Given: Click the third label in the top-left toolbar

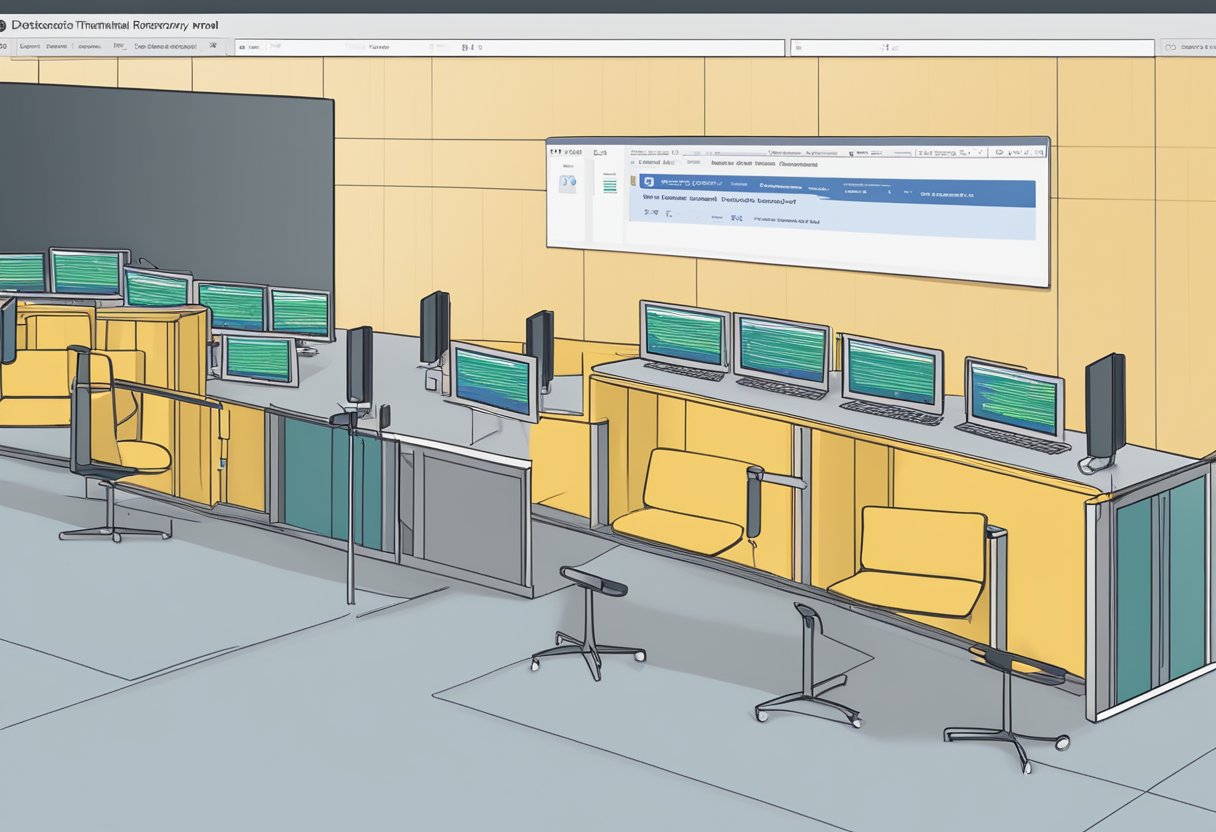Looking at the screenshot, I should coord(90,46).
